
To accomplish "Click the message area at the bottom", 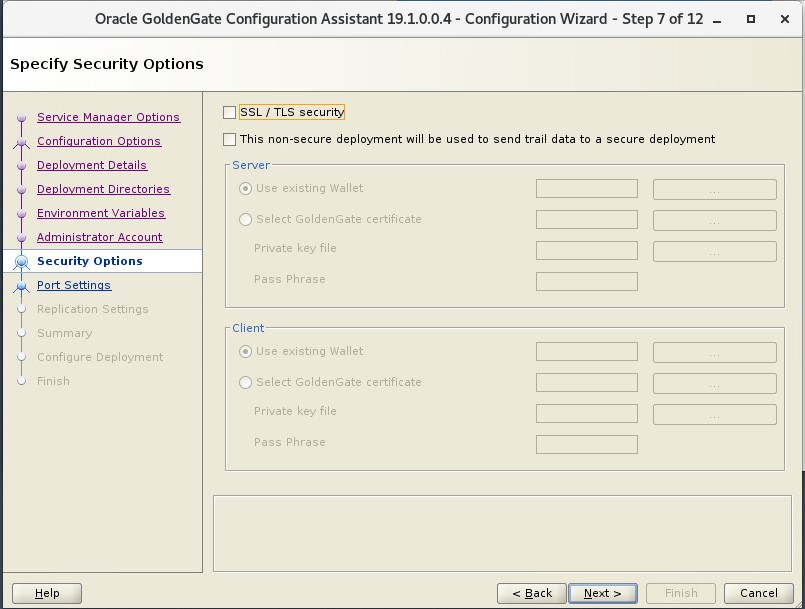I will pos(502,534).
